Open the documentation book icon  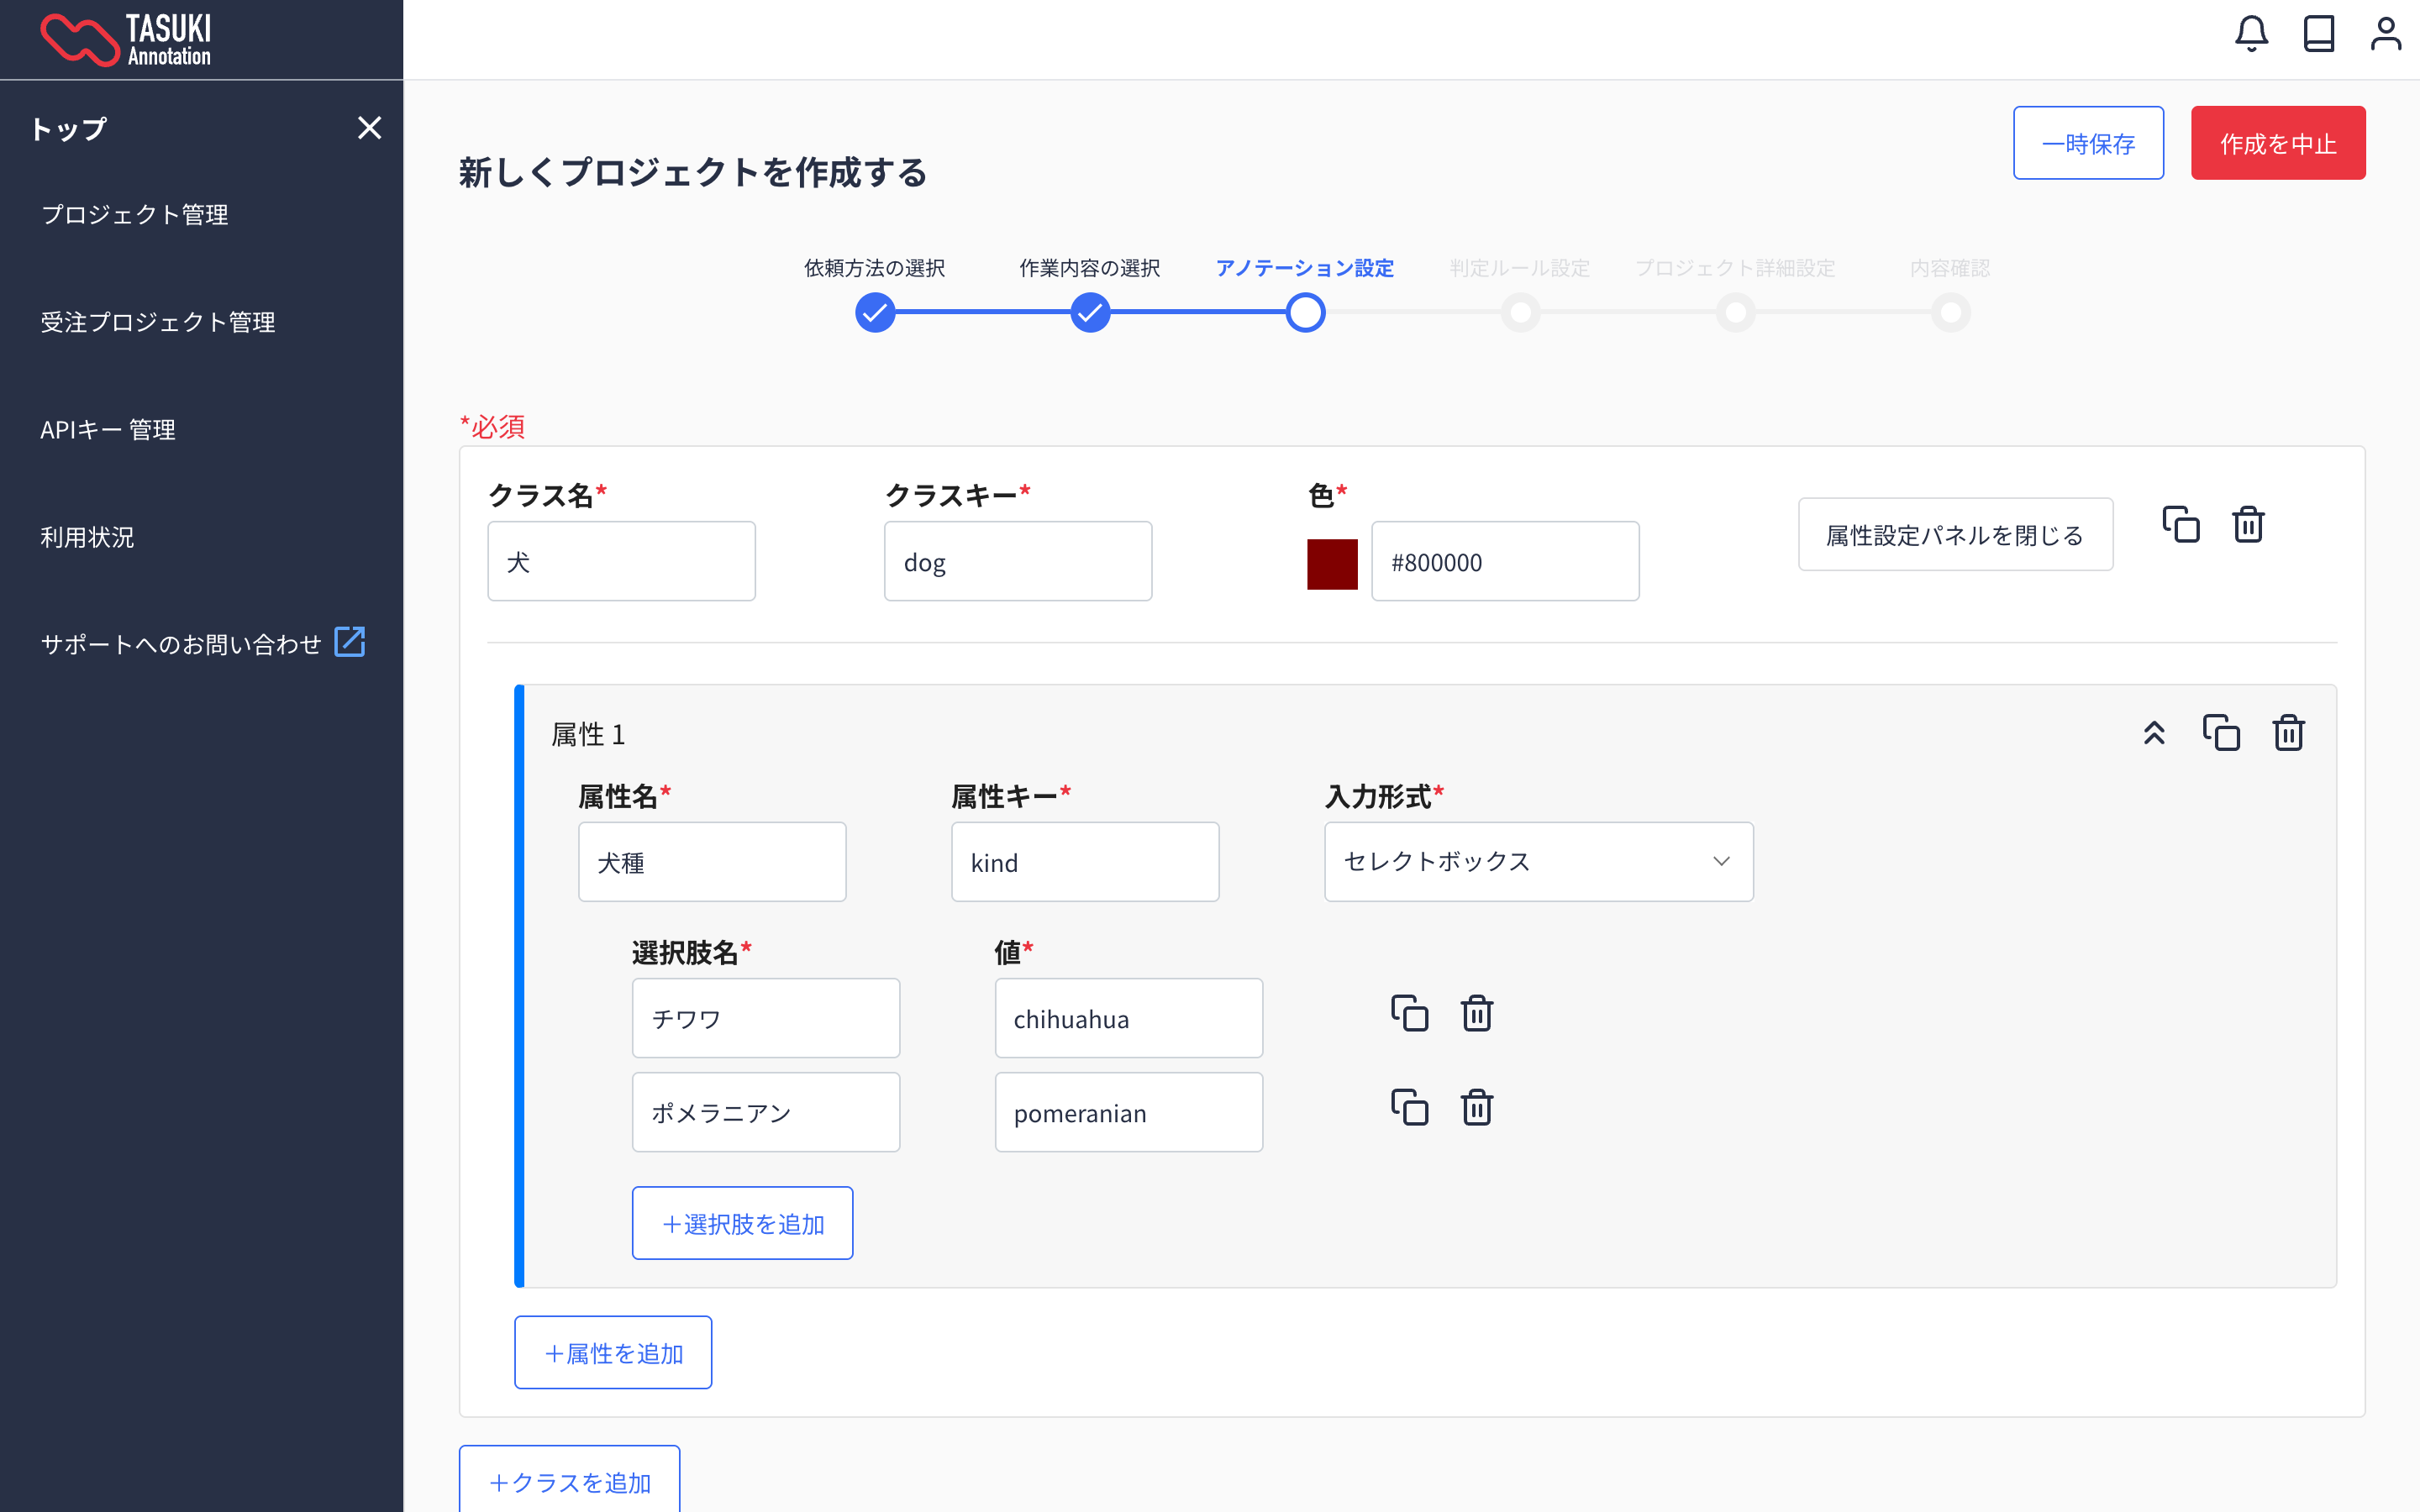(2318, 34)
